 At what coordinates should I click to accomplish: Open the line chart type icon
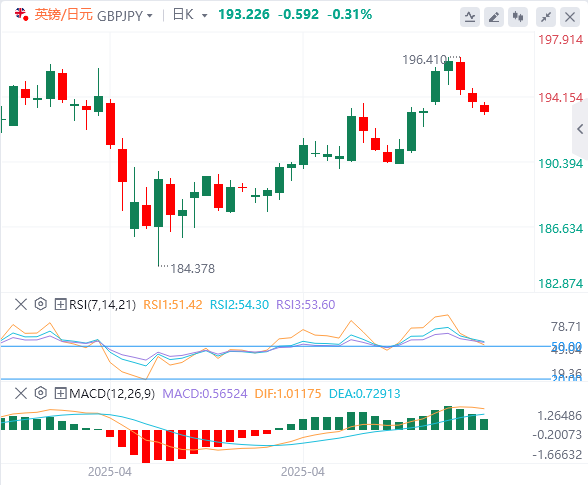tap(470, 17)
